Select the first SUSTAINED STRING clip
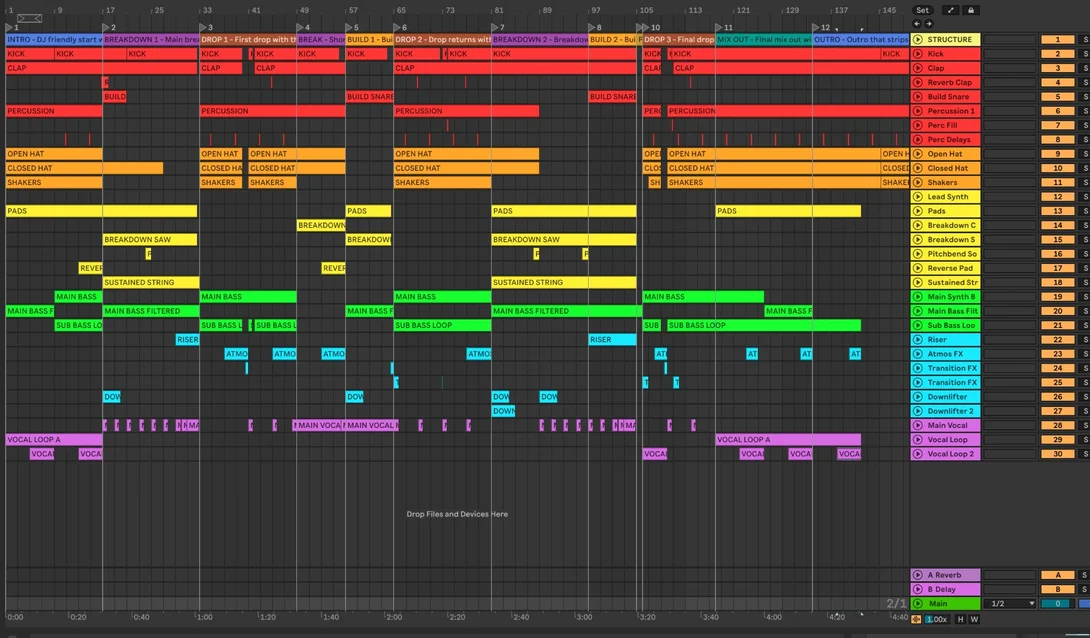The width and height of the screenshot is (1090, 638). point(151,282)
